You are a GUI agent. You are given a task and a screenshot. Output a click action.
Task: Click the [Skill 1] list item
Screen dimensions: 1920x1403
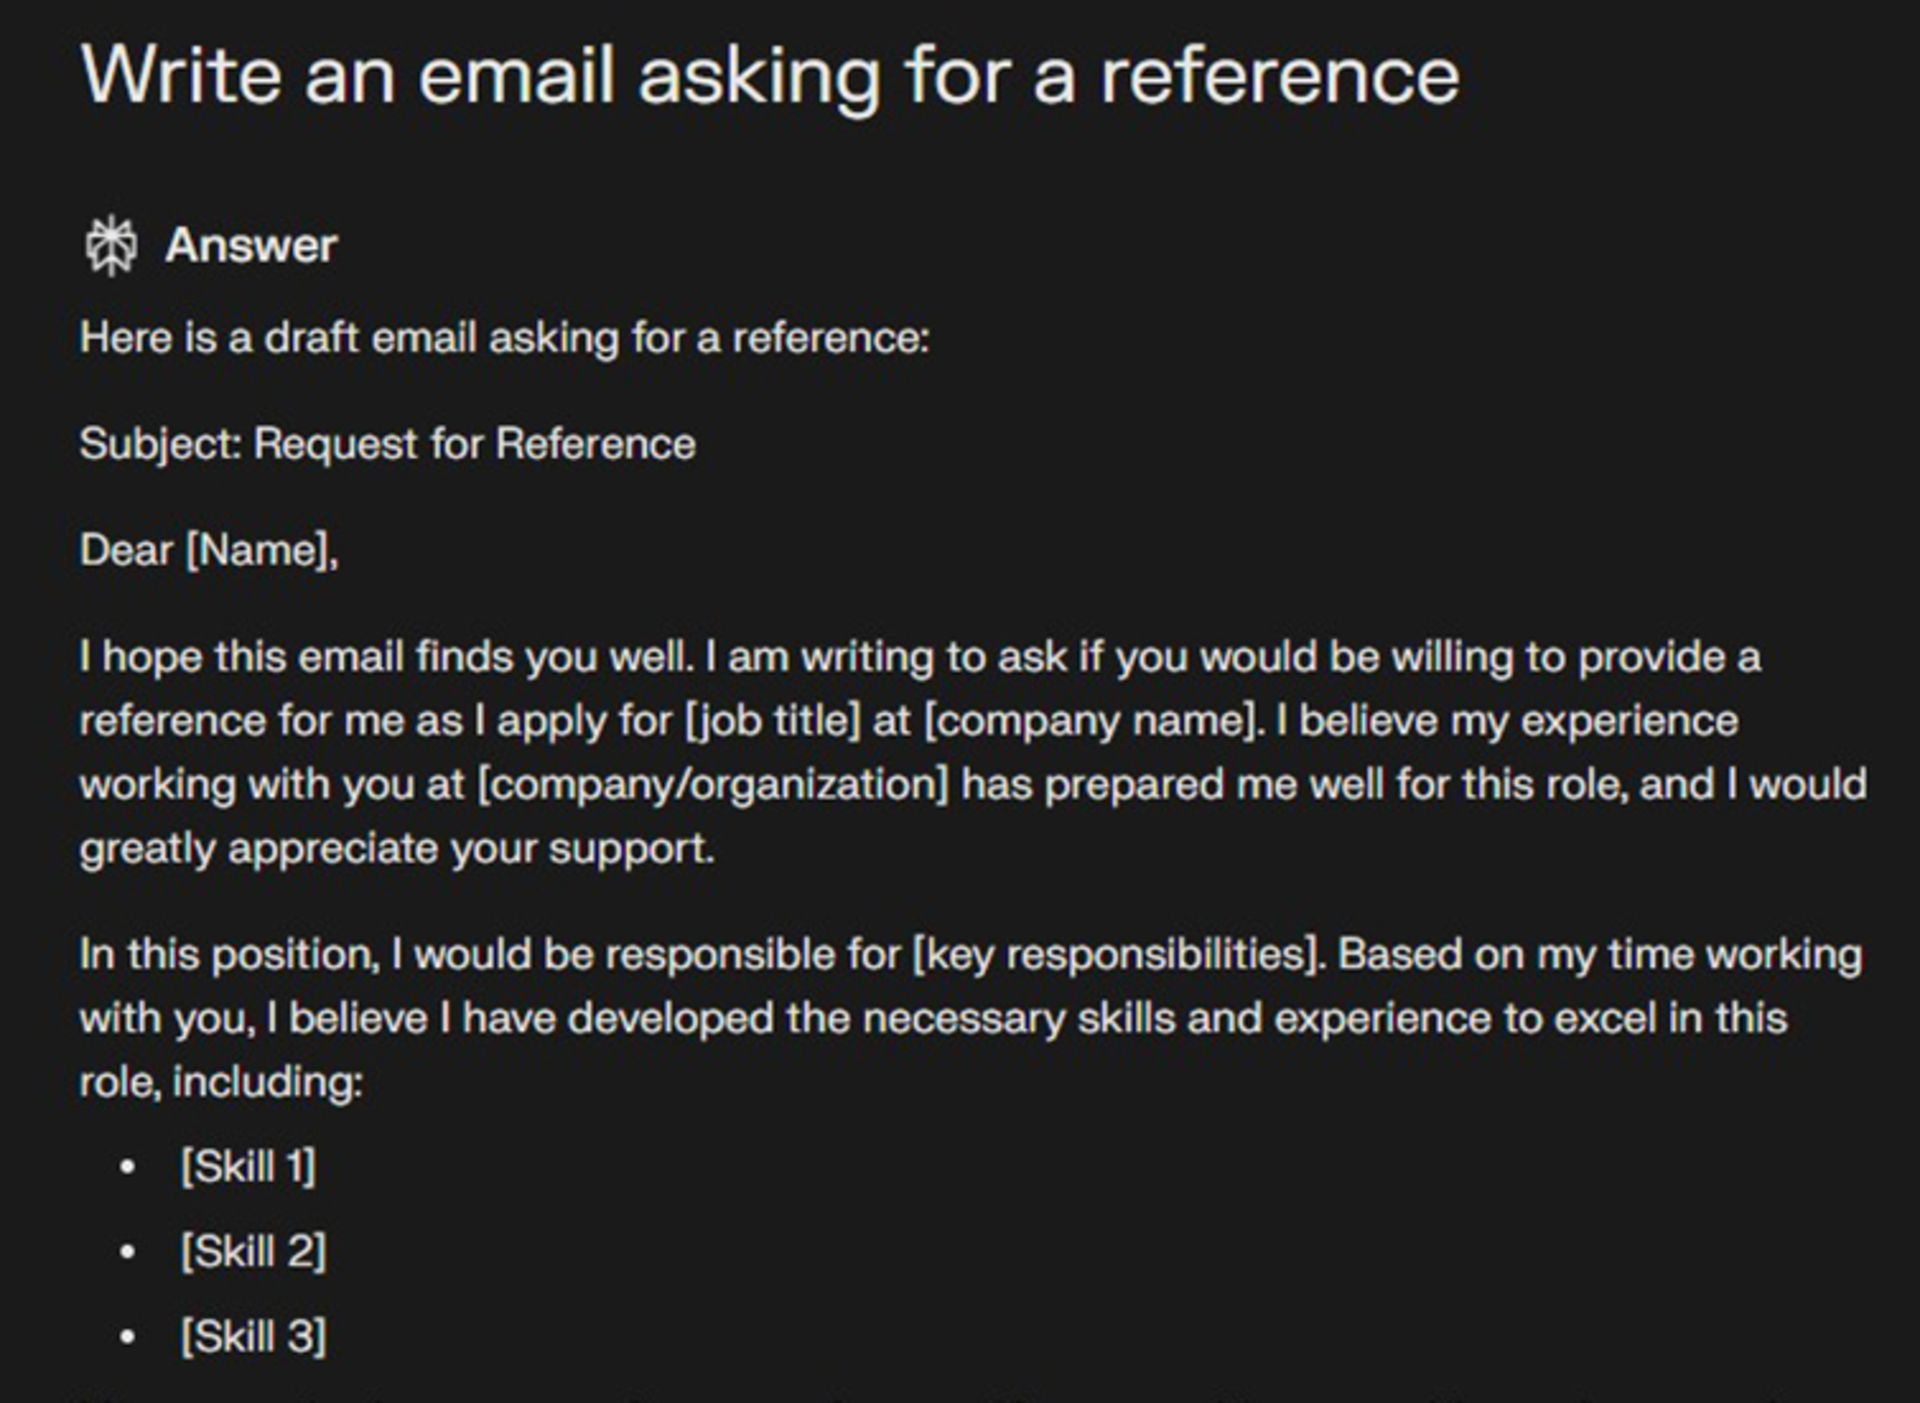[248, 1166]
